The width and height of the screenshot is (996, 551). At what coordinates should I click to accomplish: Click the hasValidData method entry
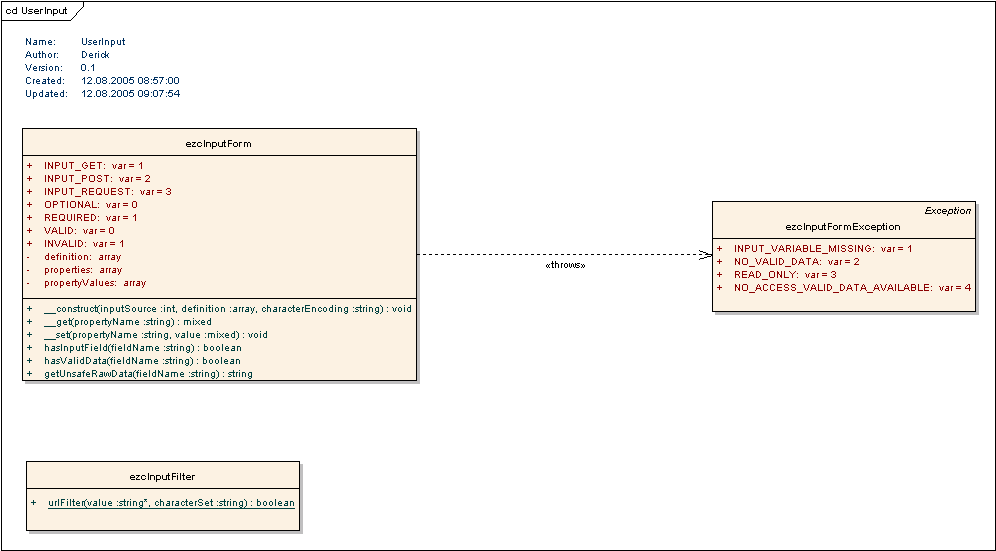[142, 361]
